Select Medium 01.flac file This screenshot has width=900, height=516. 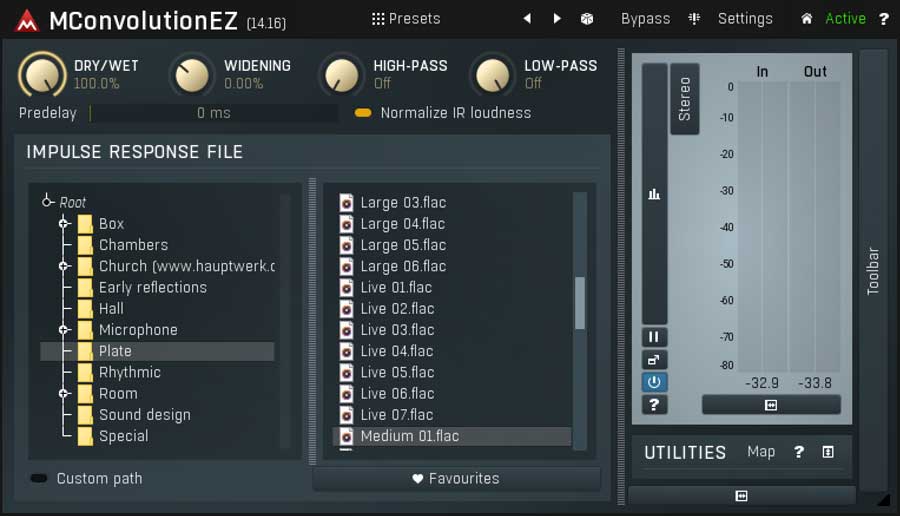tap(452, 436)
